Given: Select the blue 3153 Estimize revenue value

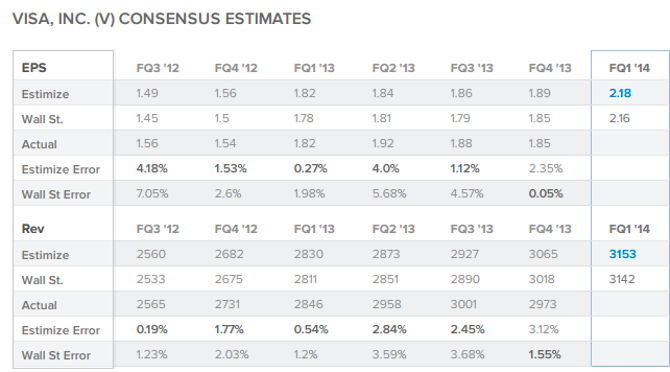Looking at the screenshot, I should point(623,254).
